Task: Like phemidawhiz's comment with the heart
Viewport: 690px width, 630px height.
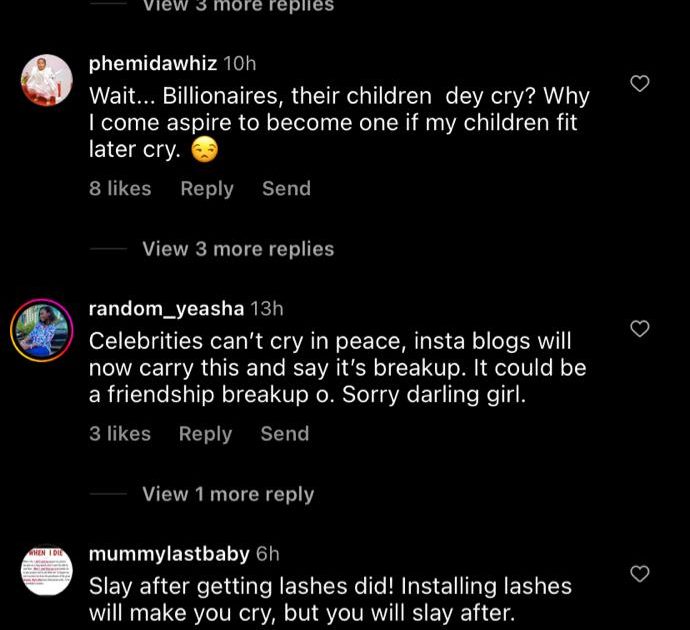Action: point(640,83)
